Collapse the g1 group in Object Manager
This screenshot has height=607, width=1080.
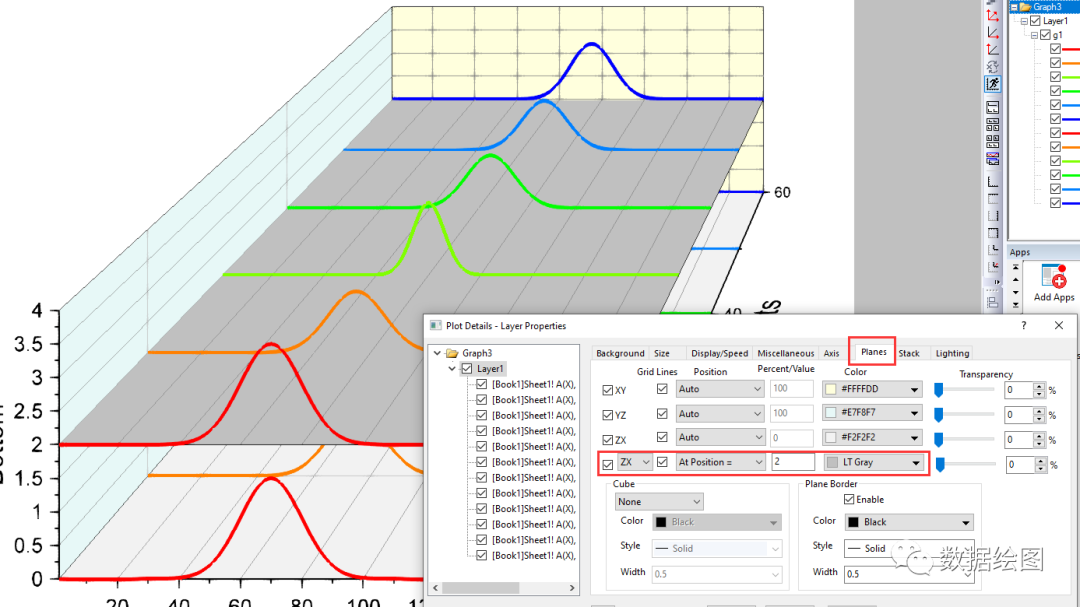[1035, 34]
